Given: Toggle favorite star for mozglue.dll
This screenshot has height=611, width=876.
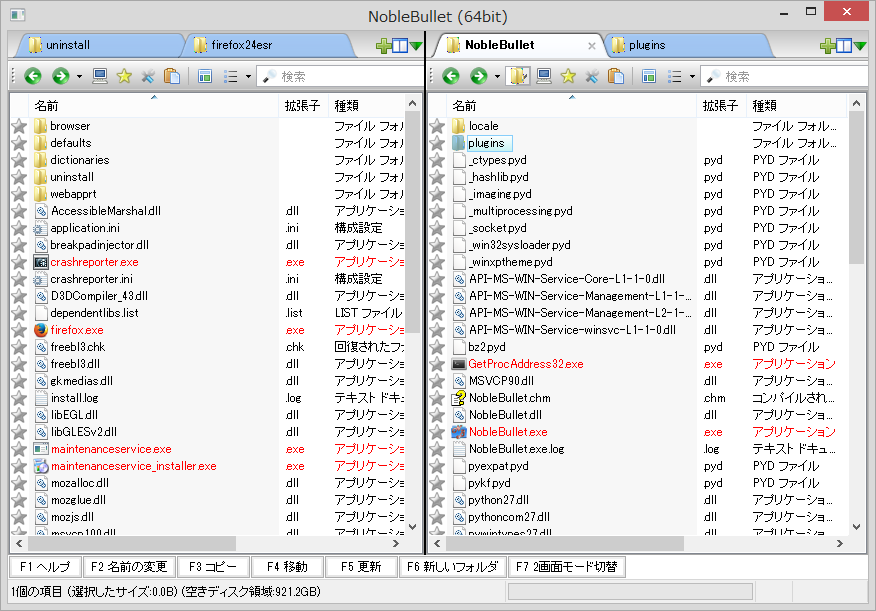Looking at the screenshot, I should (x=19, y=500).
